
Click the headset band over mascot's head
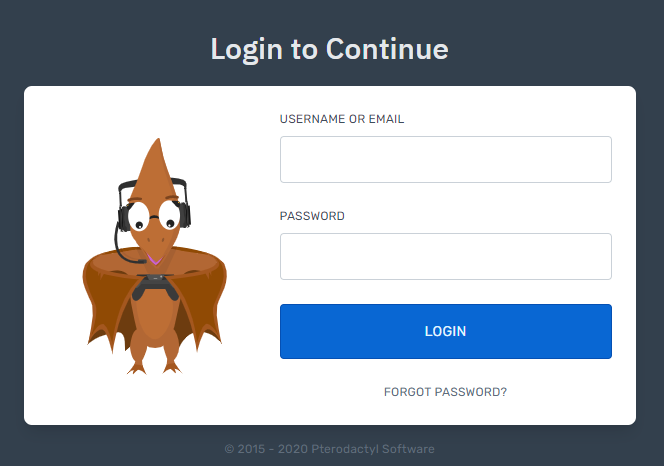click(152, 184)
